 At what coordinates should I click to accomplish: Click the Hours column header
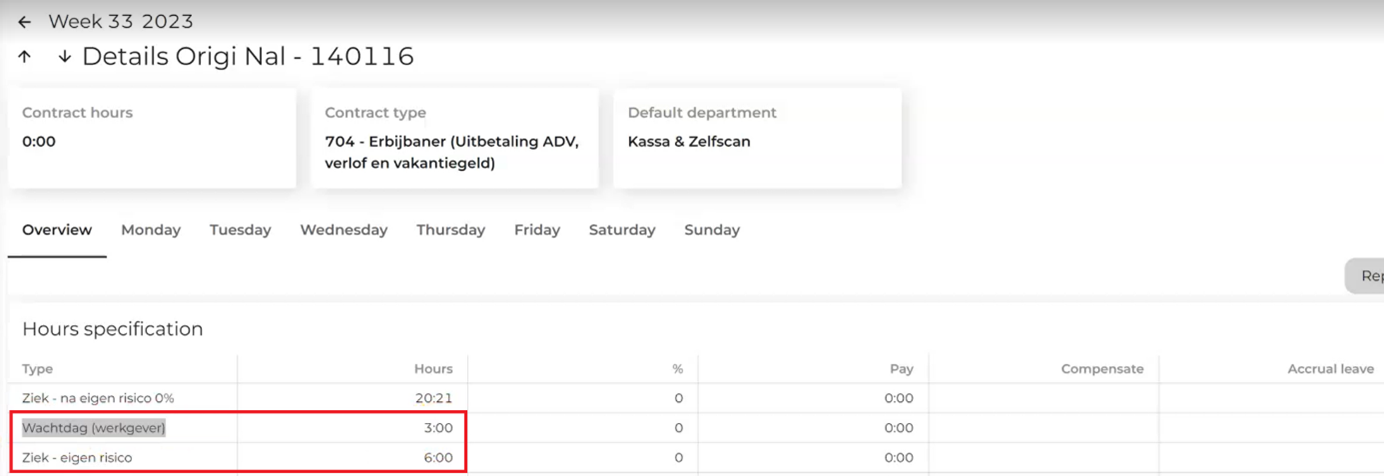pos(434,369)
